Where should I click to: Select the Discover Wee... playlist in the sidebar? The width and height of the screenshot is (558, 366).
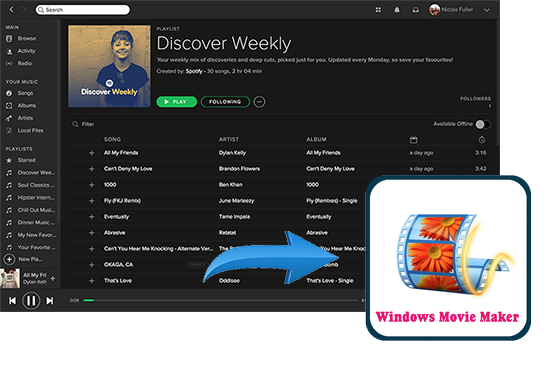click(36, 172)
